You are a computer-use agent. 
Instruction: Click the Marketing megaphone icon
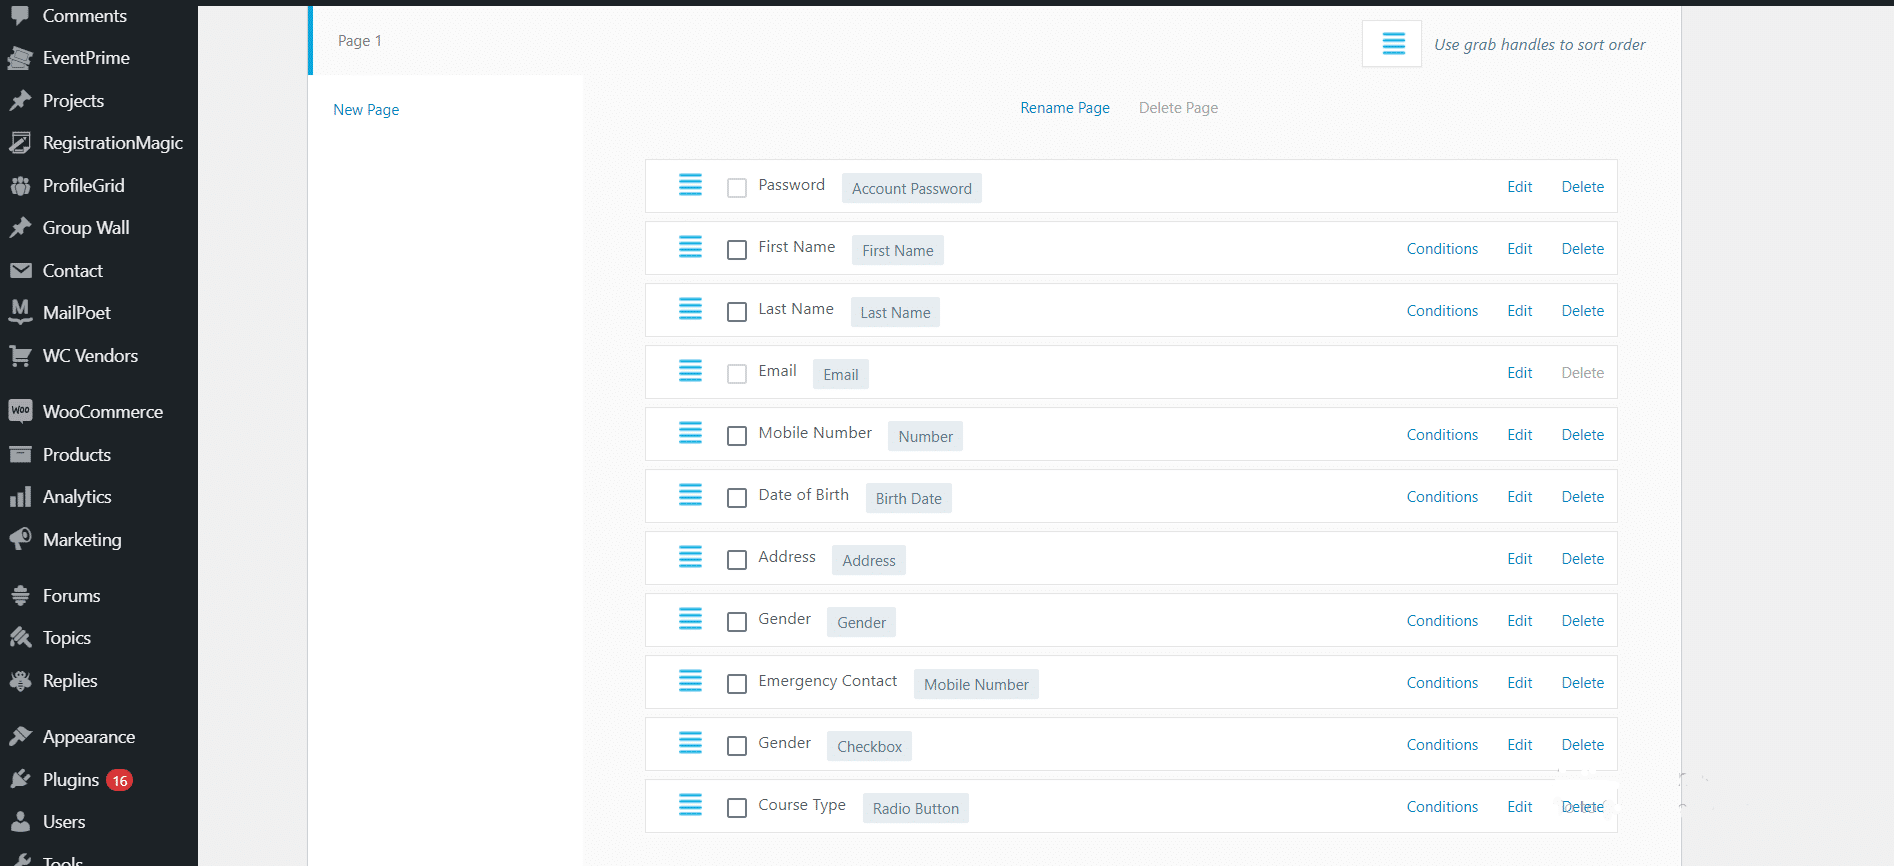(20, 539)
